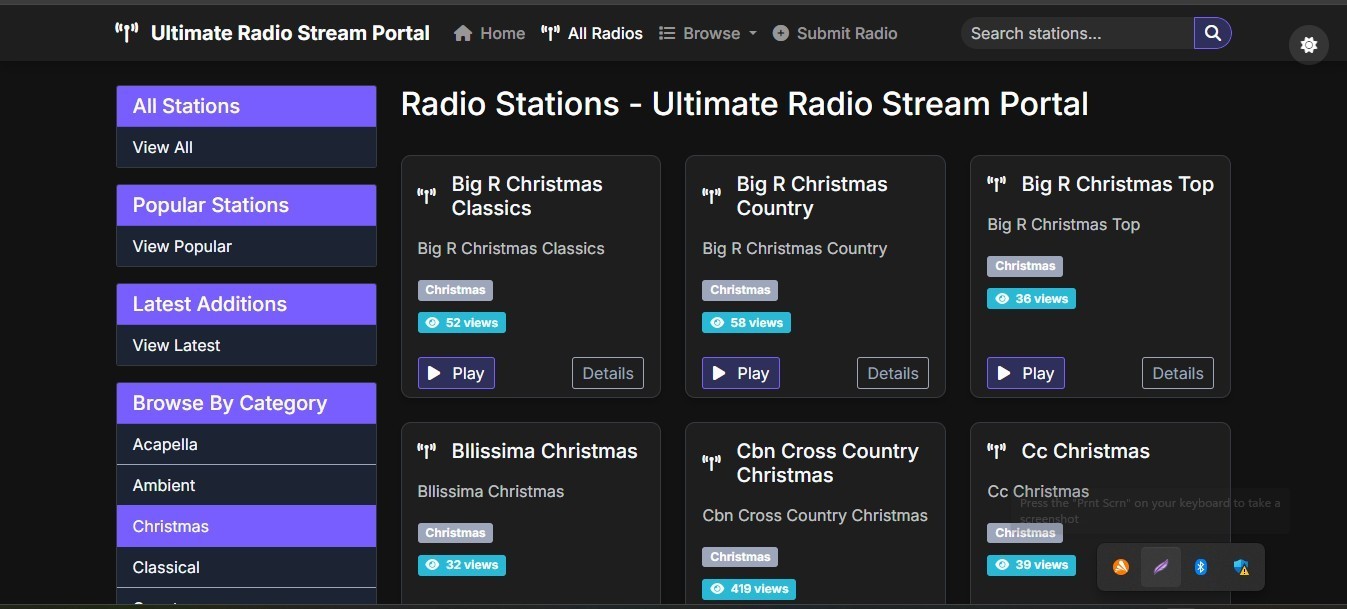Click the security shield tray icon
The width and height of the screenshot is (1347, 609).
1241,567
